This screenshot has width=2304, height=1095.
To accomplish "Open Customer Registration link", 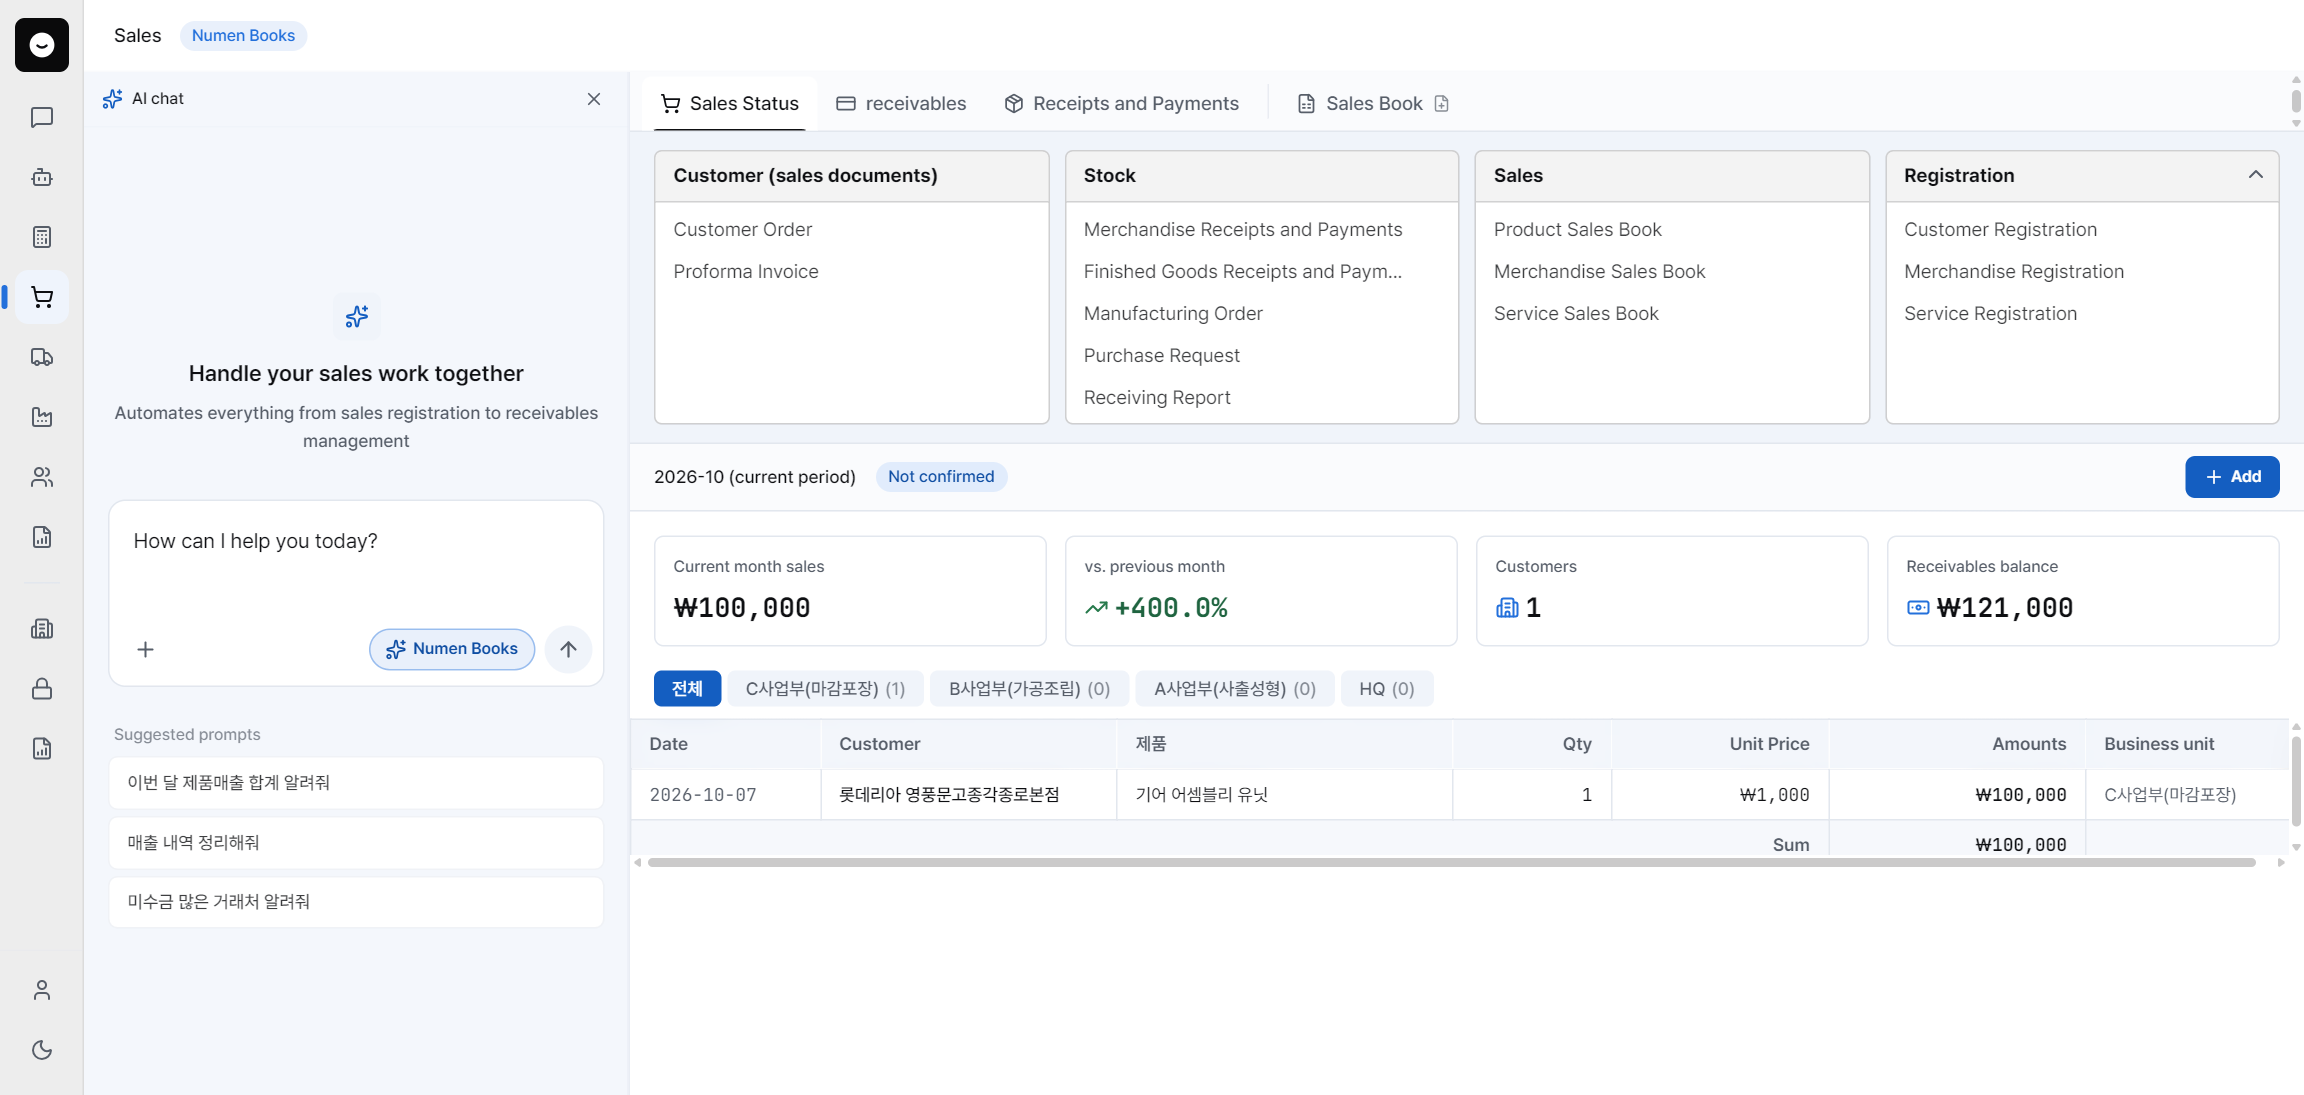I will coord(2000,230).
